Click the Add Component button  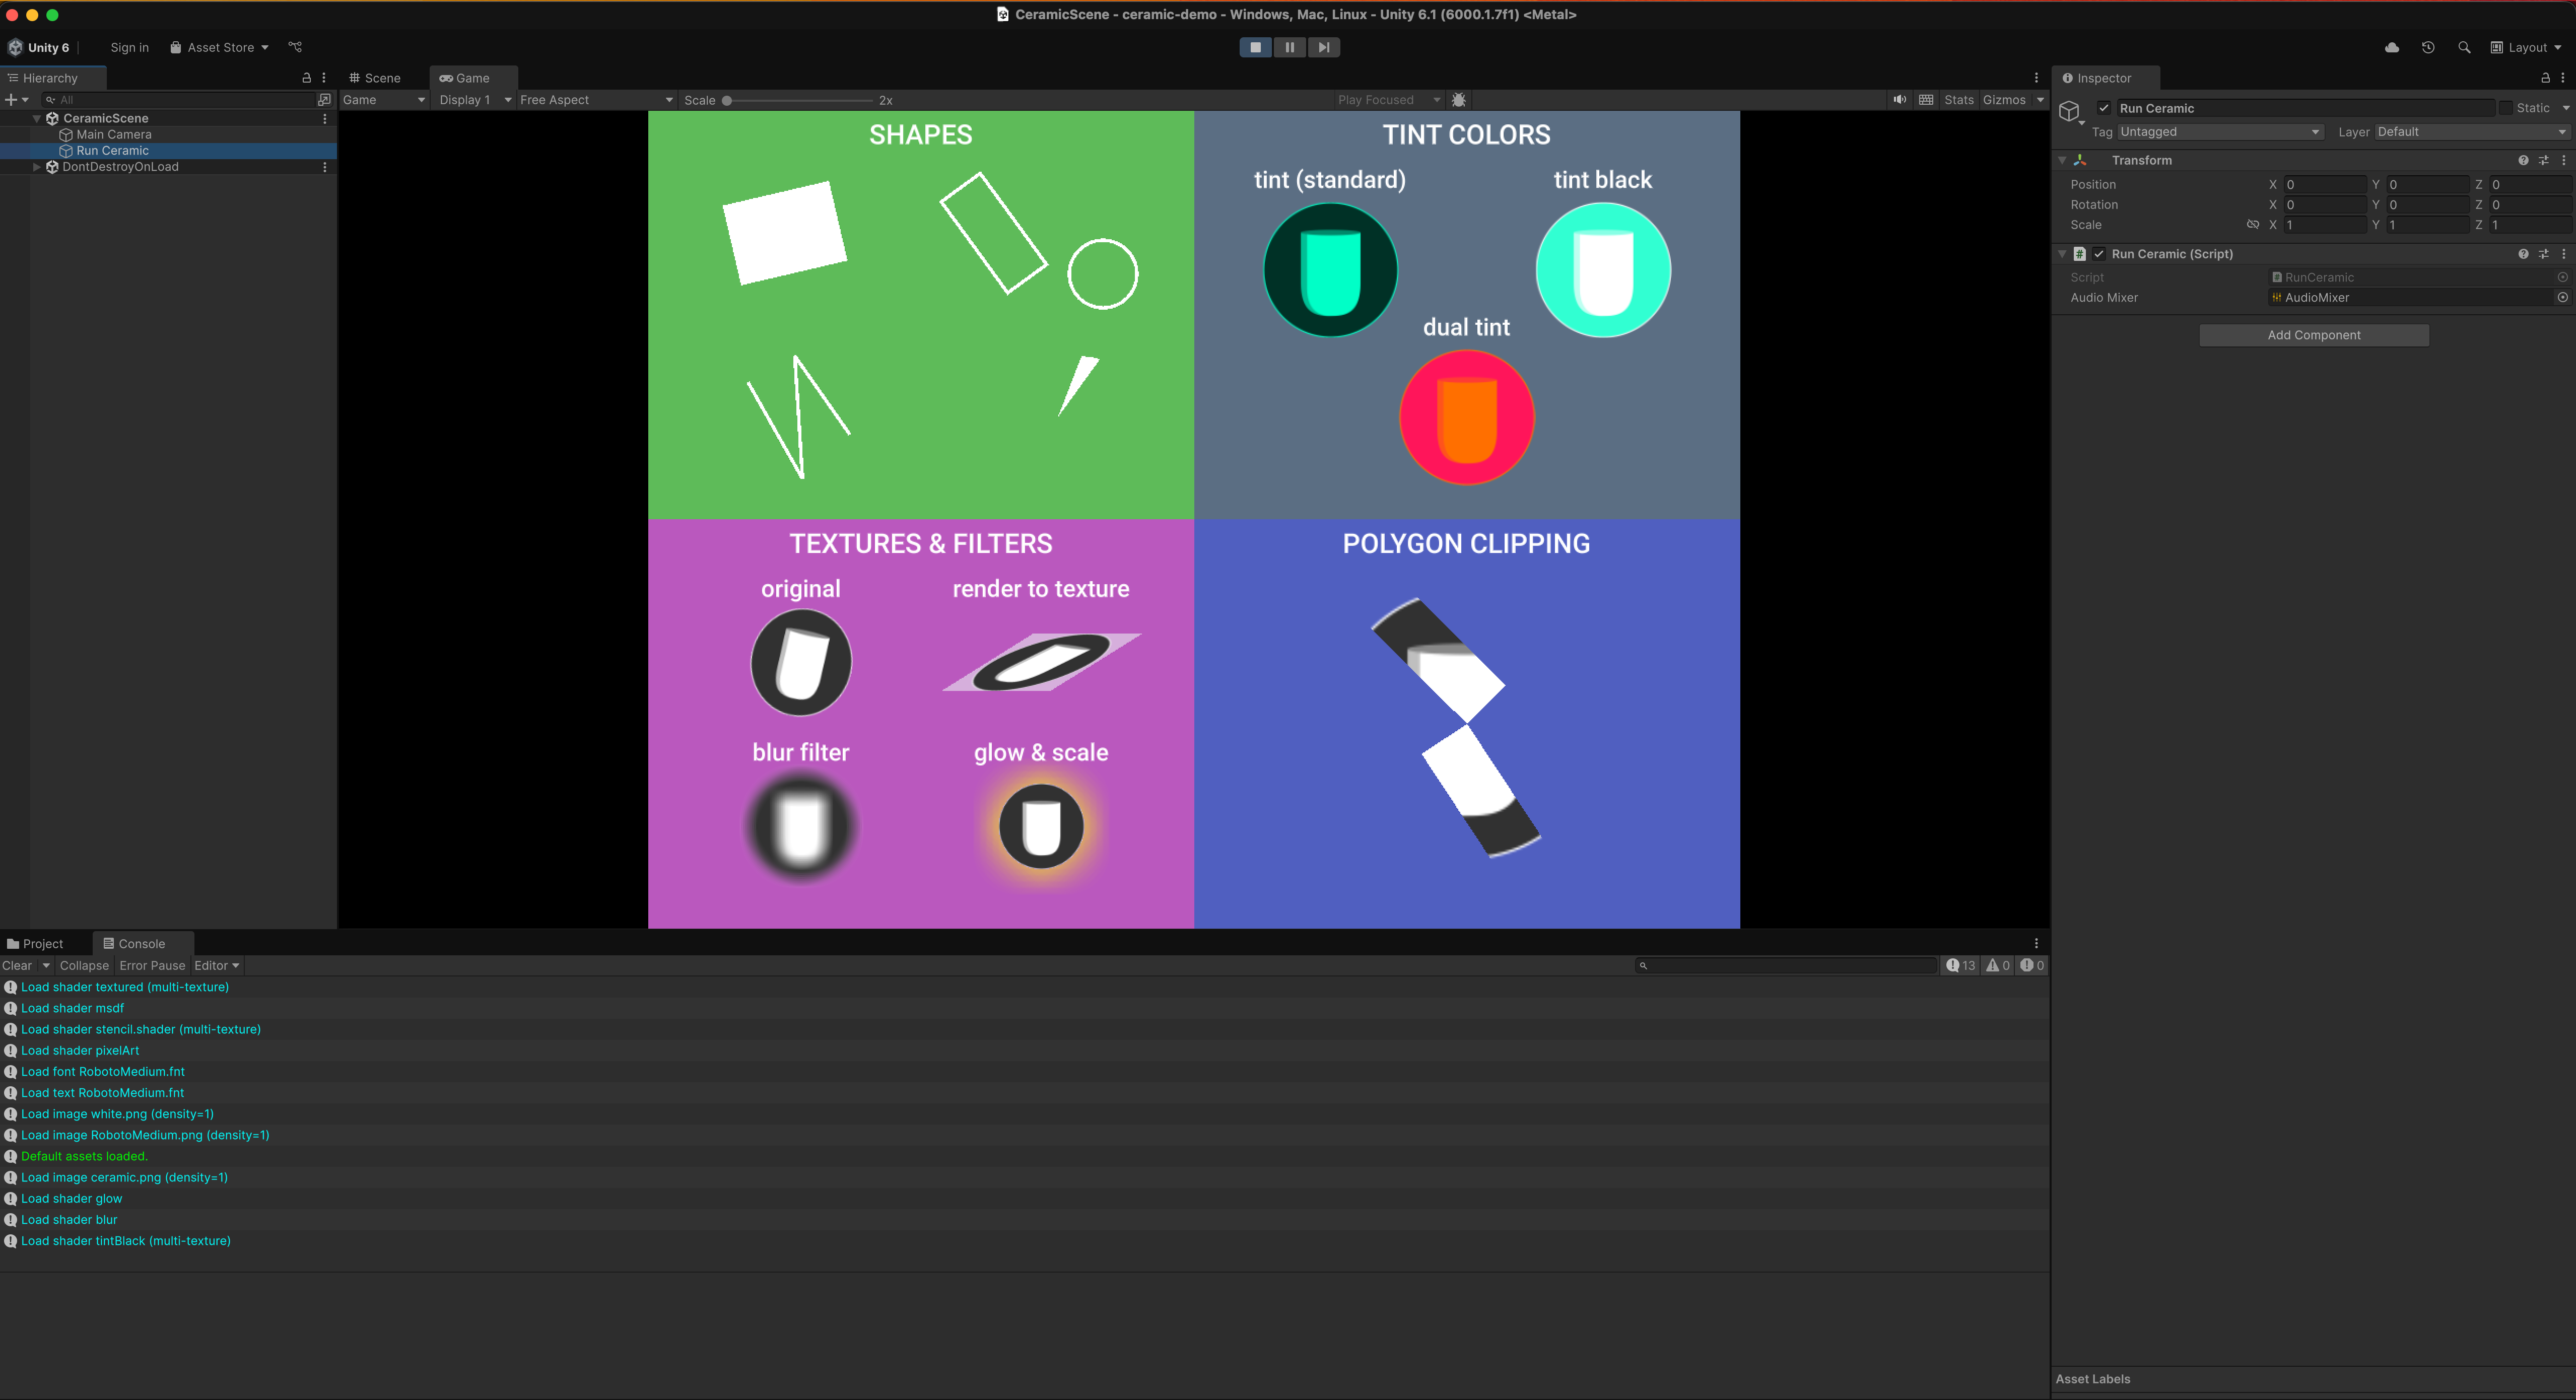click(2313, 334)
